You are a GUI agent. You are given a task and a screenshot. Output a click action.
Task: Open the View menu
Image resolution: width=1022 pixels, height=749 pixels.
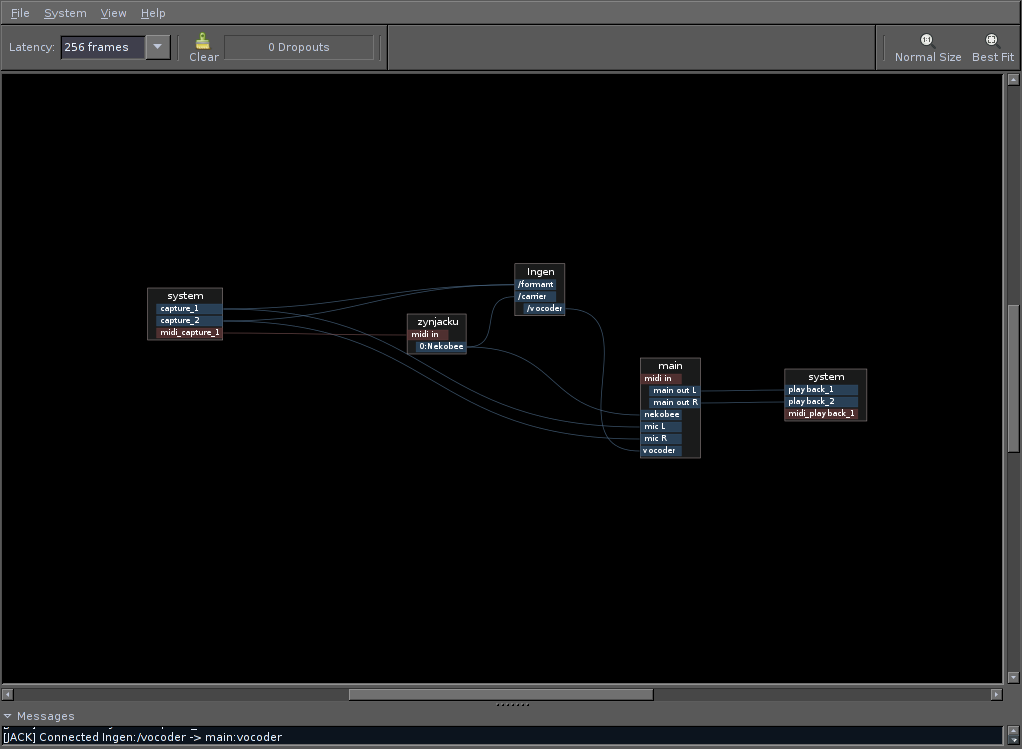pos(113,13)
